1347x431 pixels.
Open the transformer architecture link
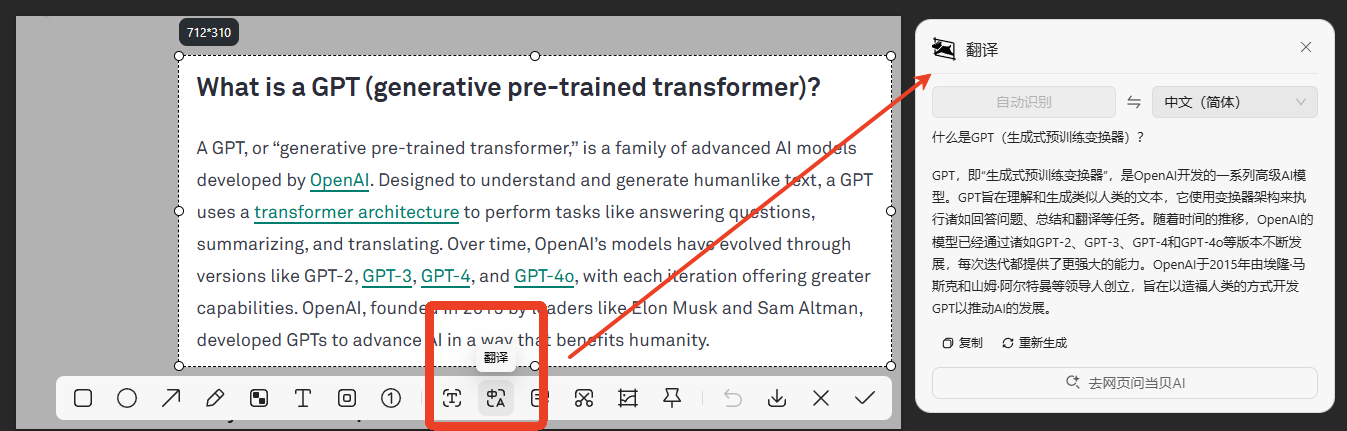click(356, 213)
